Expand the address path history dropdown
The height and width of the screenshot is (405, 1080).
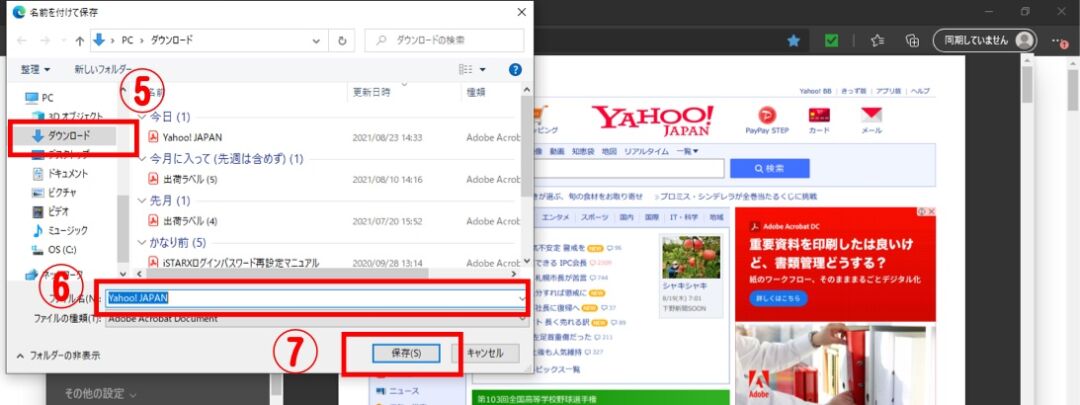click(315, 41)
